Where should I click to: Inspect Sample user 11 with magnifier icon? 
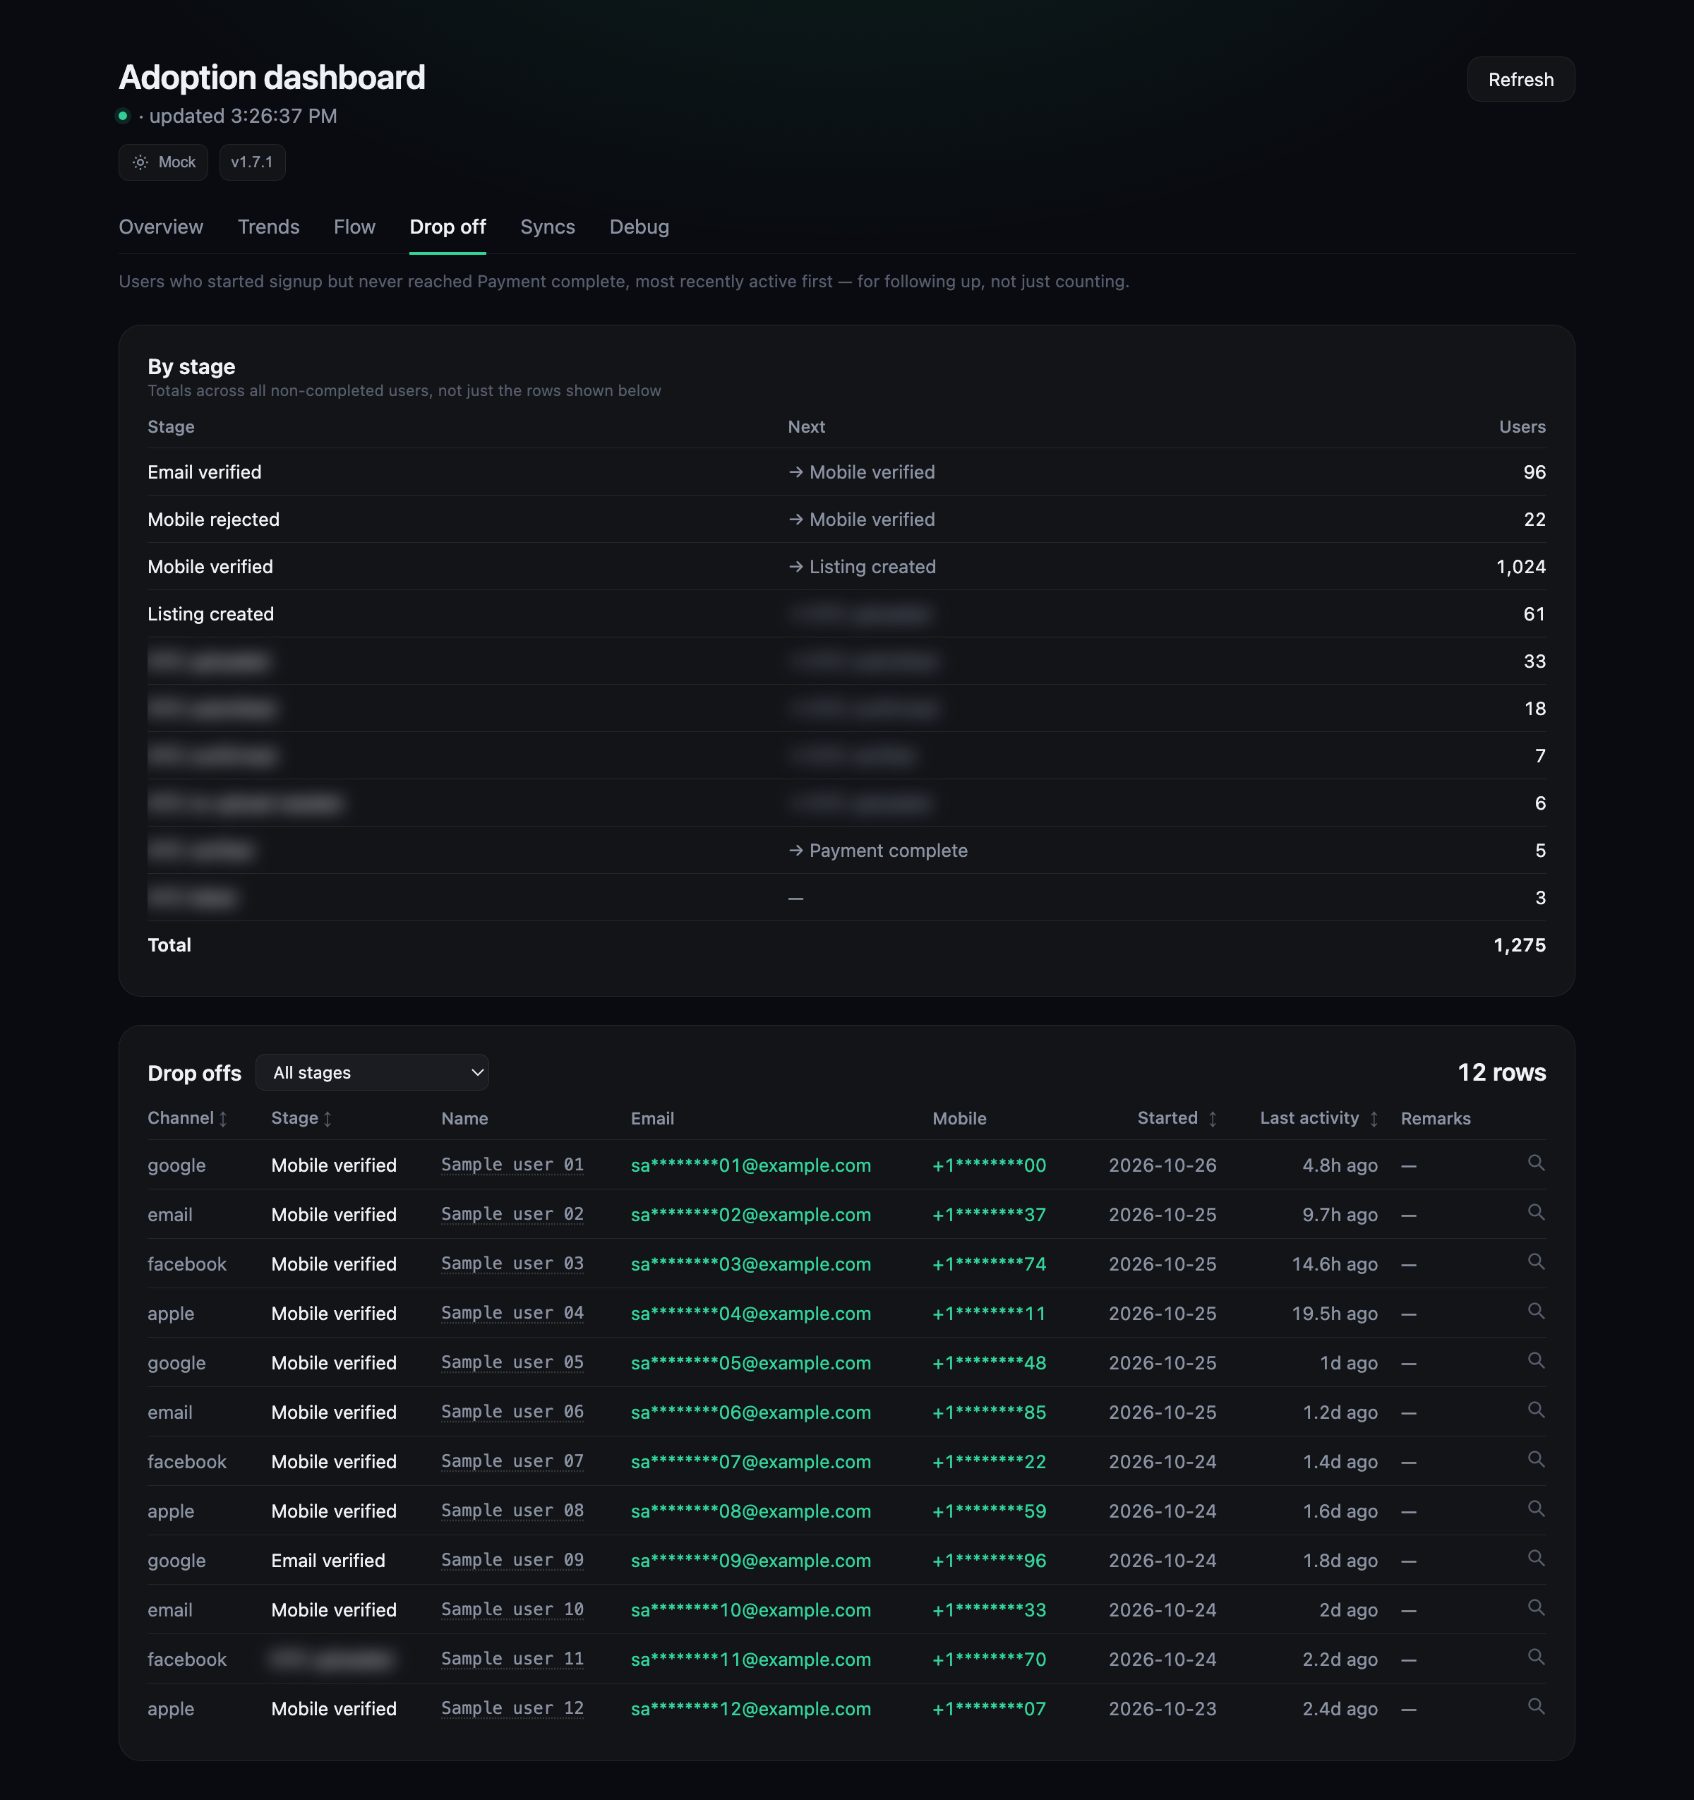point(1536,1658)
